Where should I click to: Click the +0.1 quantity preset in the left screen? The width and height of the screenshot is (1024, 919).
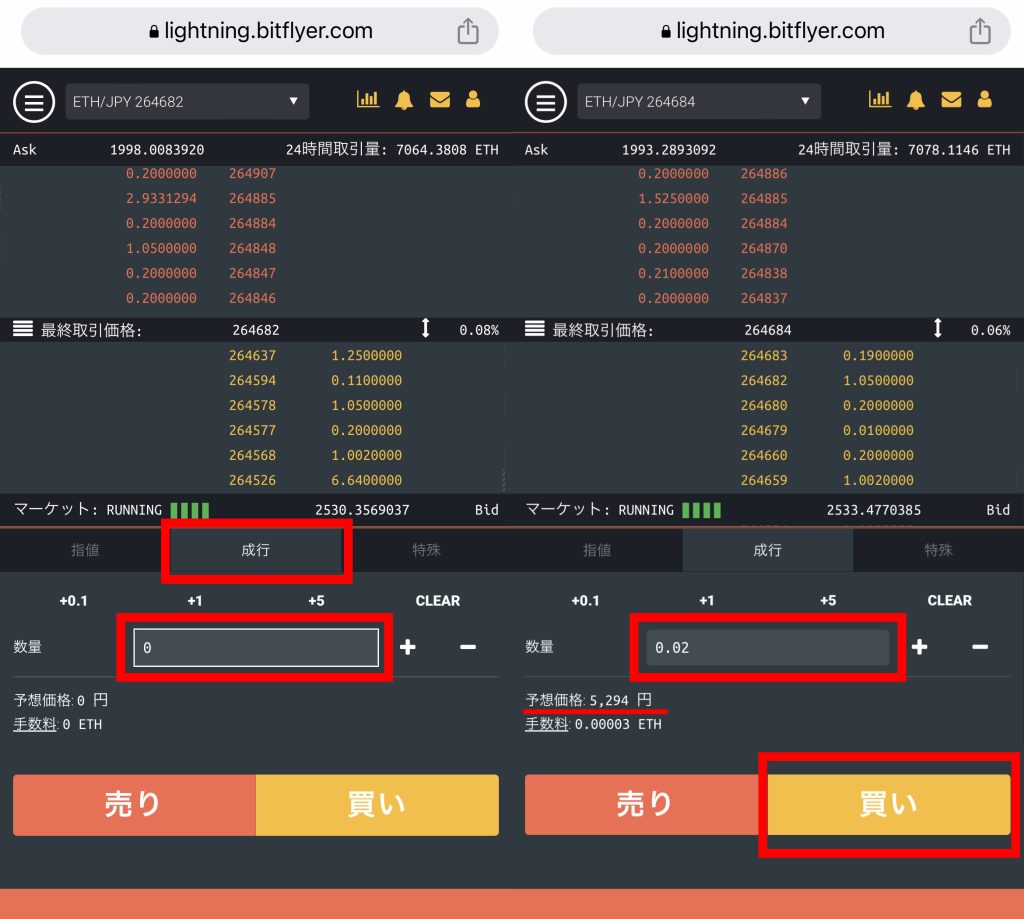point(73,600)
